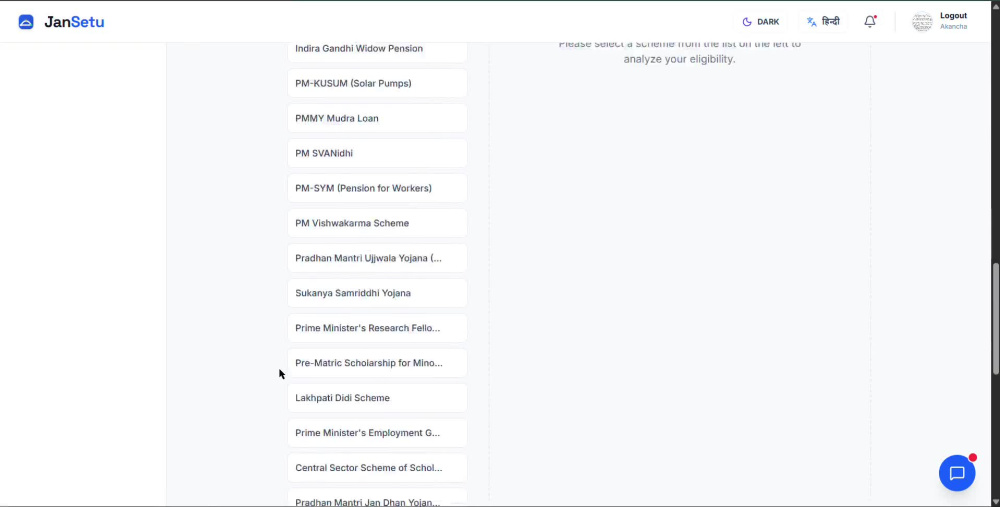Switch language to हिन्दी
The height and width of the screenshot is (507, 1000).
823,22
